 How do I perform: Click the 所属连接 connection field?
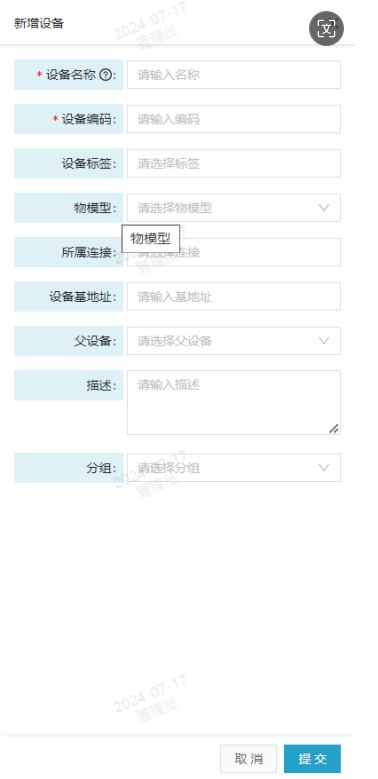click(x=234, y=252)
